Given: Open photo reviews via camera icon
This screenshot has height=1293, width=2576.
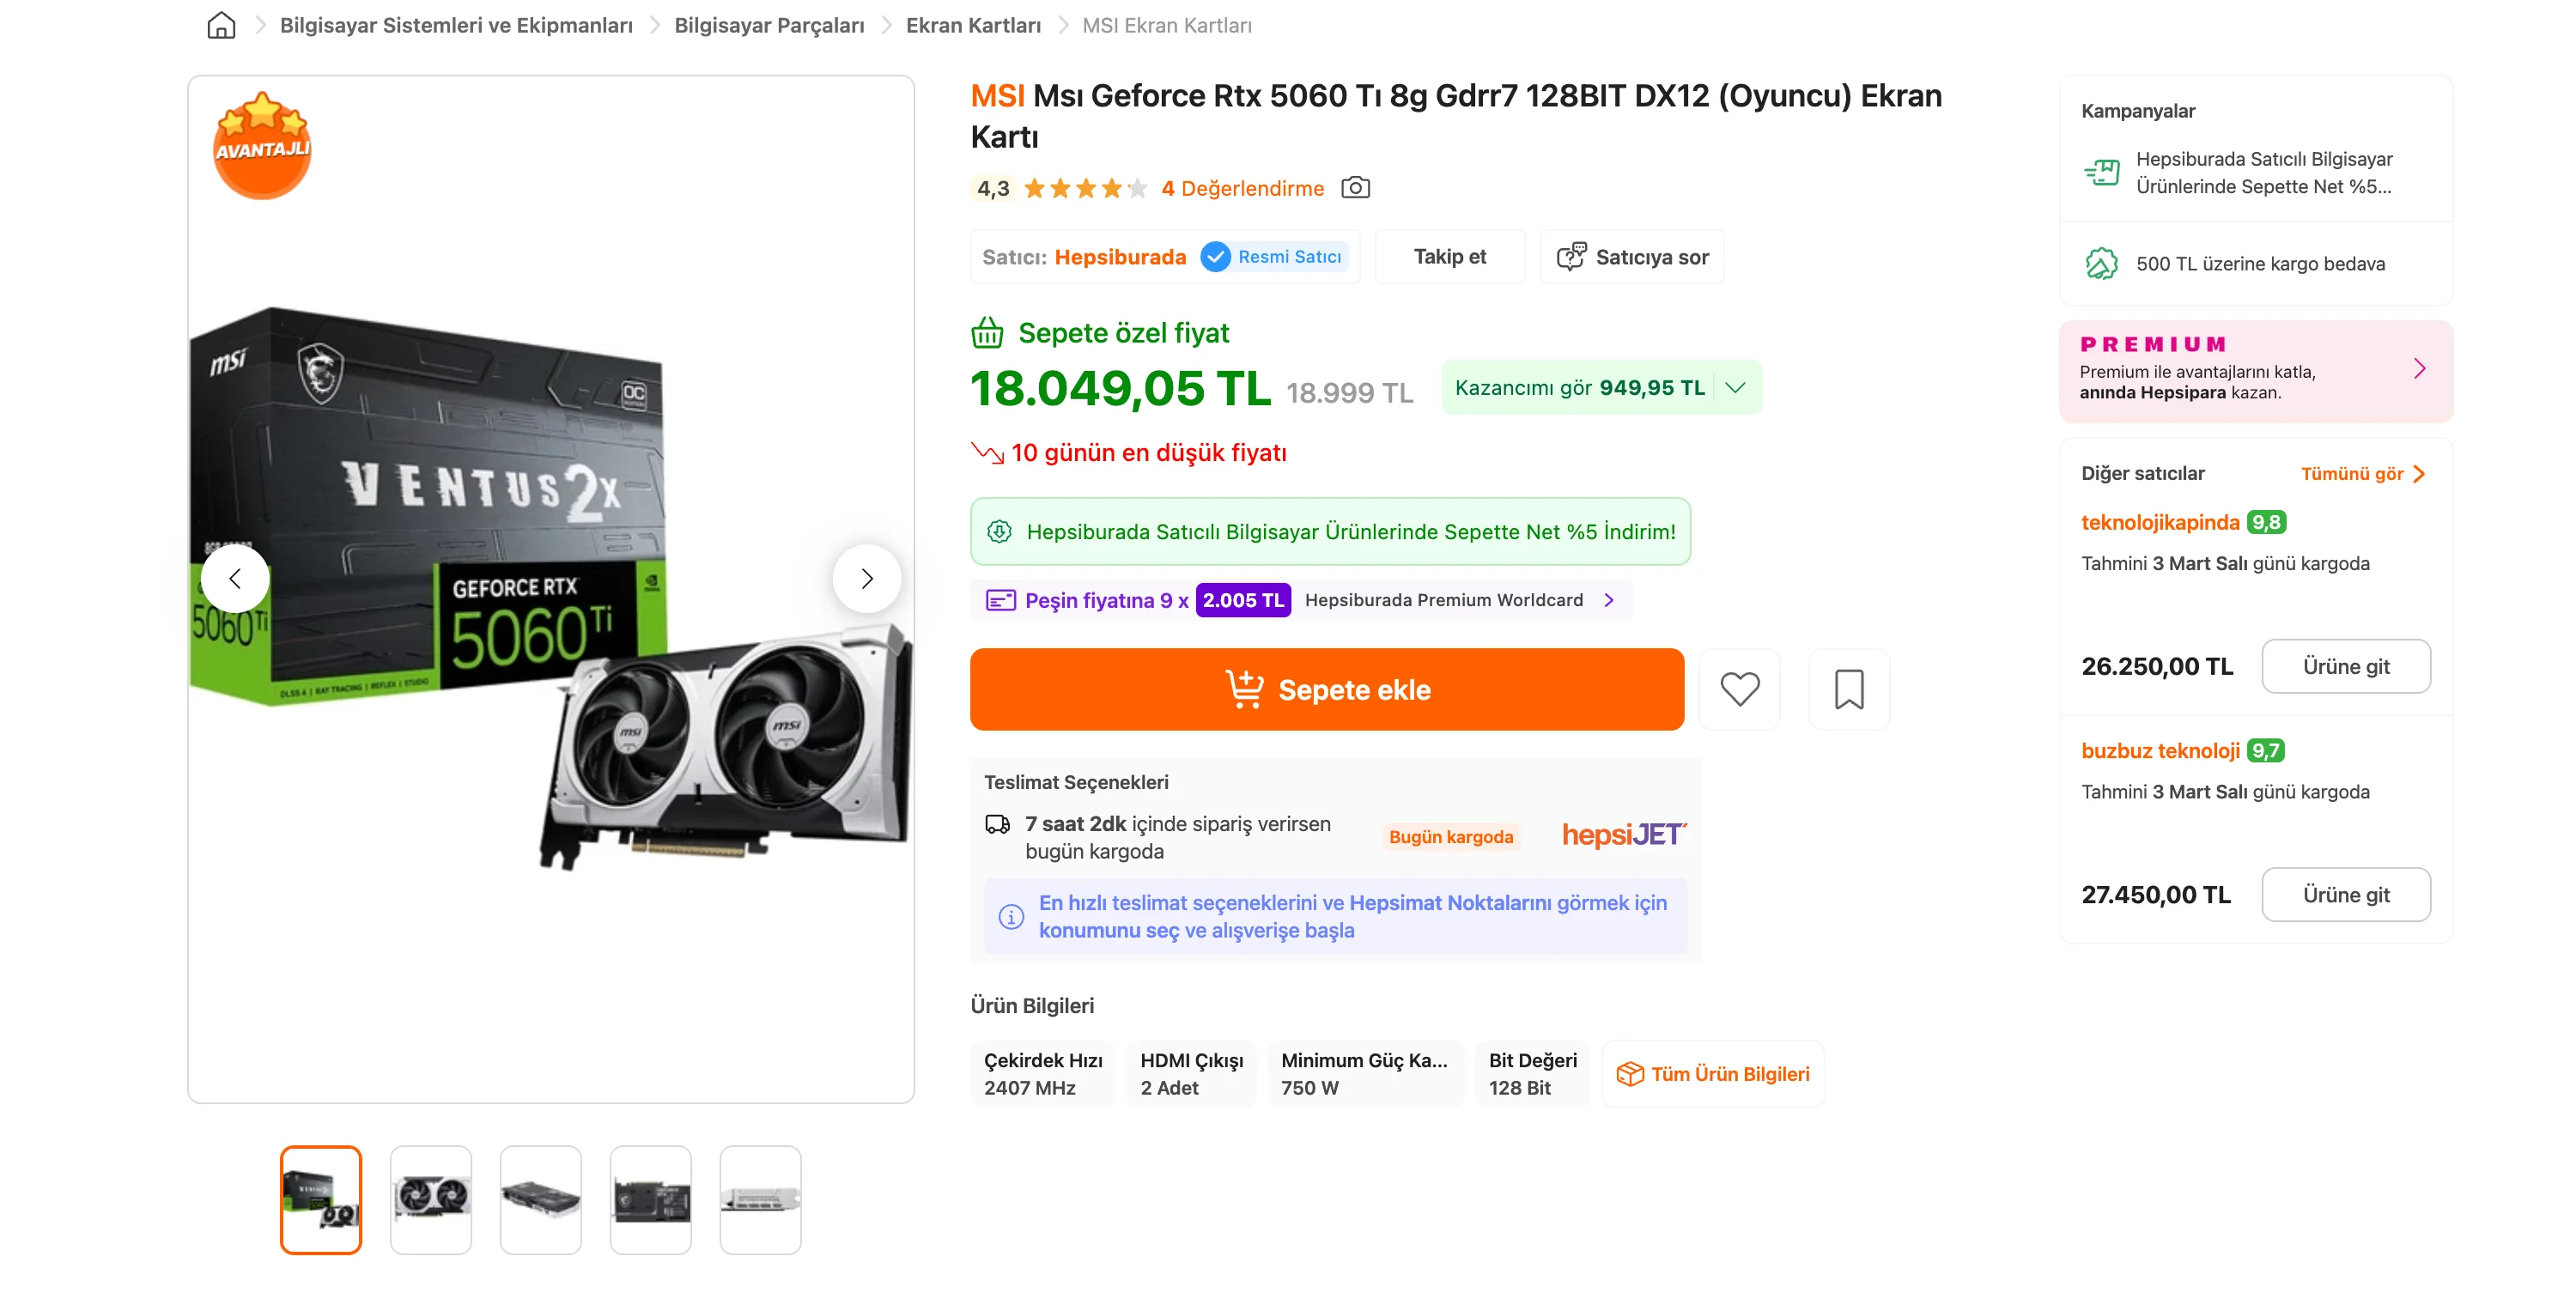Looking at the screenshot, I should pos(1355,188).
